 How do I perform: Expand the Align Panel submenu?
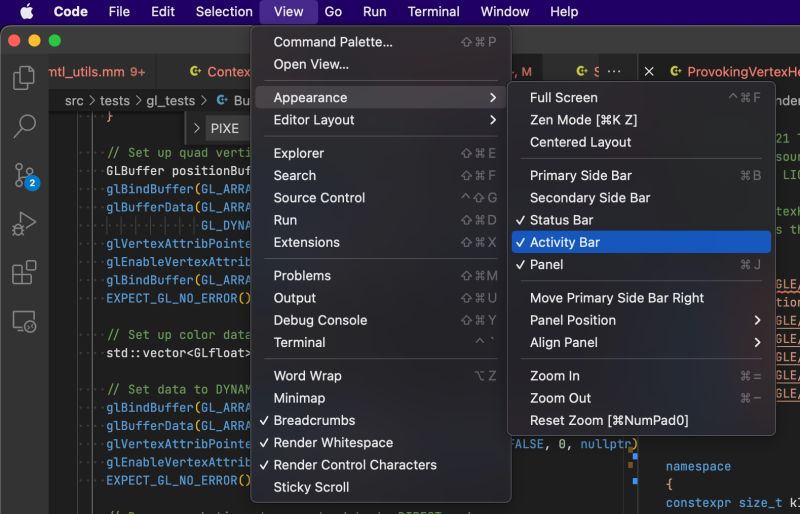coord(641,342)
